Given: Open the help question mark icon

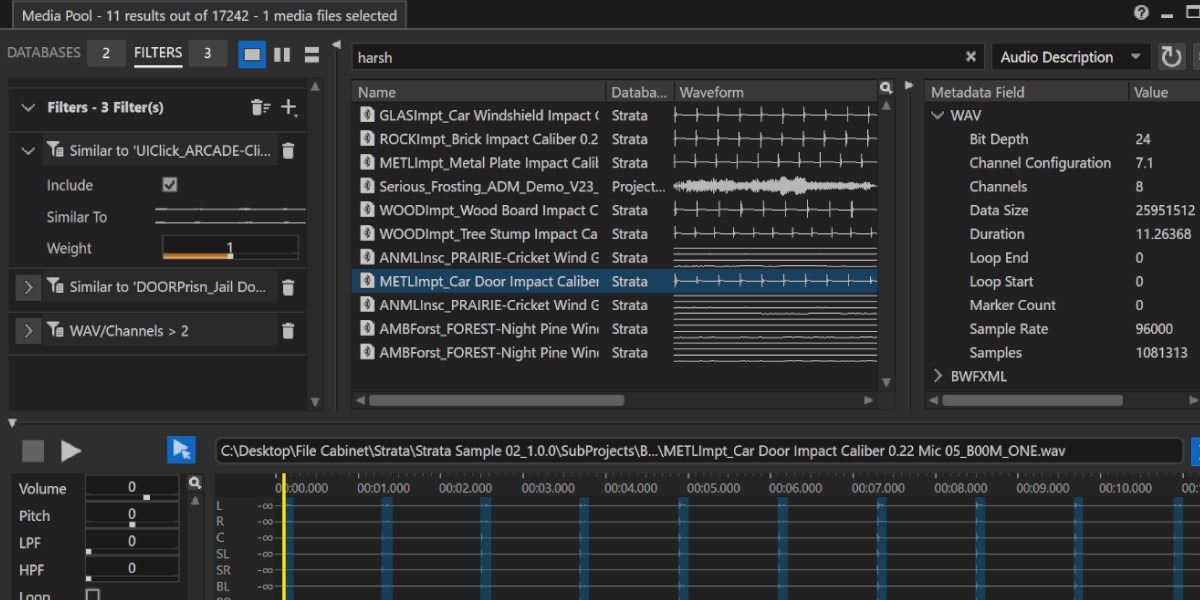Looking at the screenshot, I should (1141, 13).
